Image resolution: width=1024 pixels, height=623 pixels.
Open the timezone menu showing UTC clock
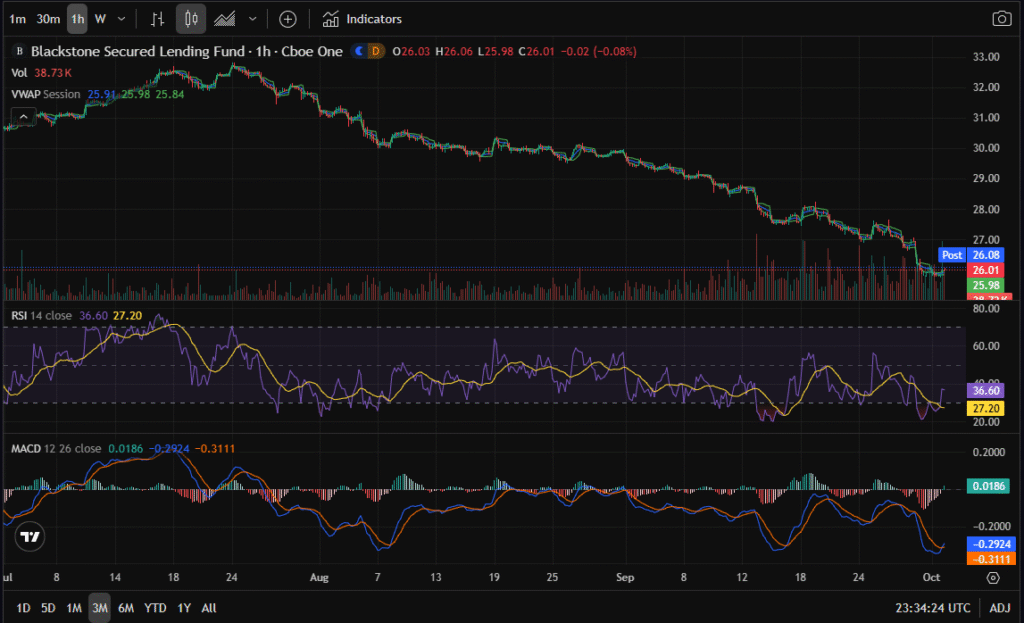(935, 608)
